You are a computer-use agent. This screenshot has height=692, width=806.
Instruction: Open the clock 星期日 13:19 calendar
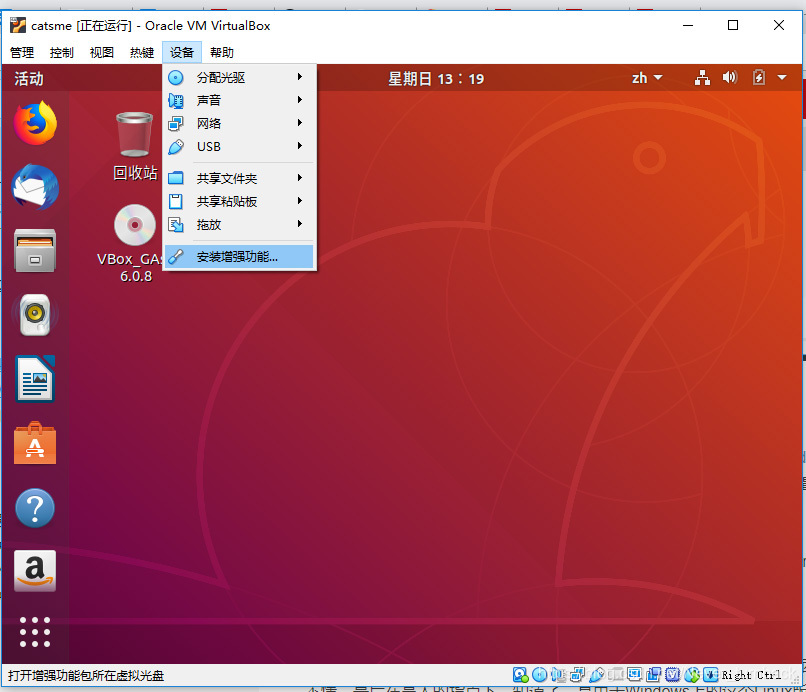coord(436,79)
